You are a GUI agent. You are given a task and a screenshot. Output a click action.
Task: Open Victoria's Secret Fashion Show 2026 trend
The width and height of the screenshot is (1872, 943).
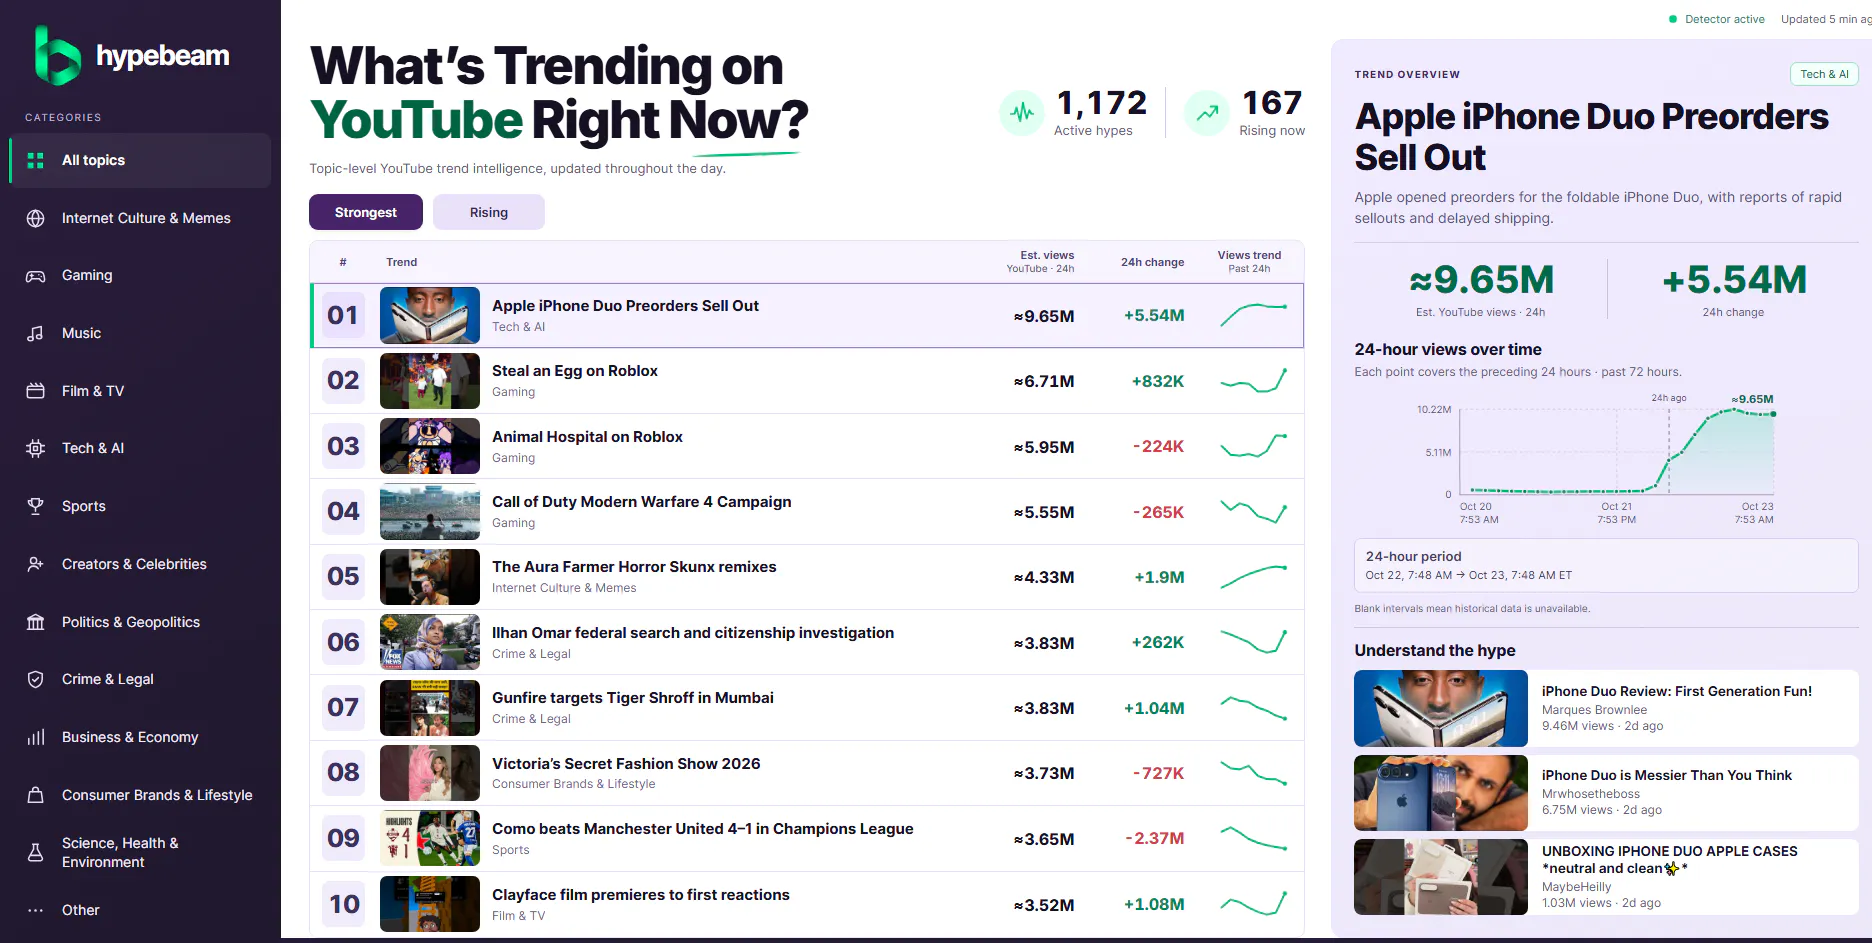807,773
